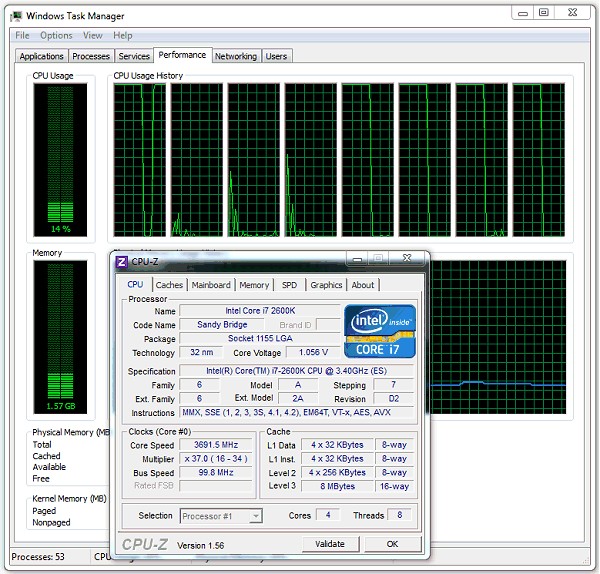Open the Graphics tab in CPU-Z
Screen dimensions: 600x574
point(326,285)
